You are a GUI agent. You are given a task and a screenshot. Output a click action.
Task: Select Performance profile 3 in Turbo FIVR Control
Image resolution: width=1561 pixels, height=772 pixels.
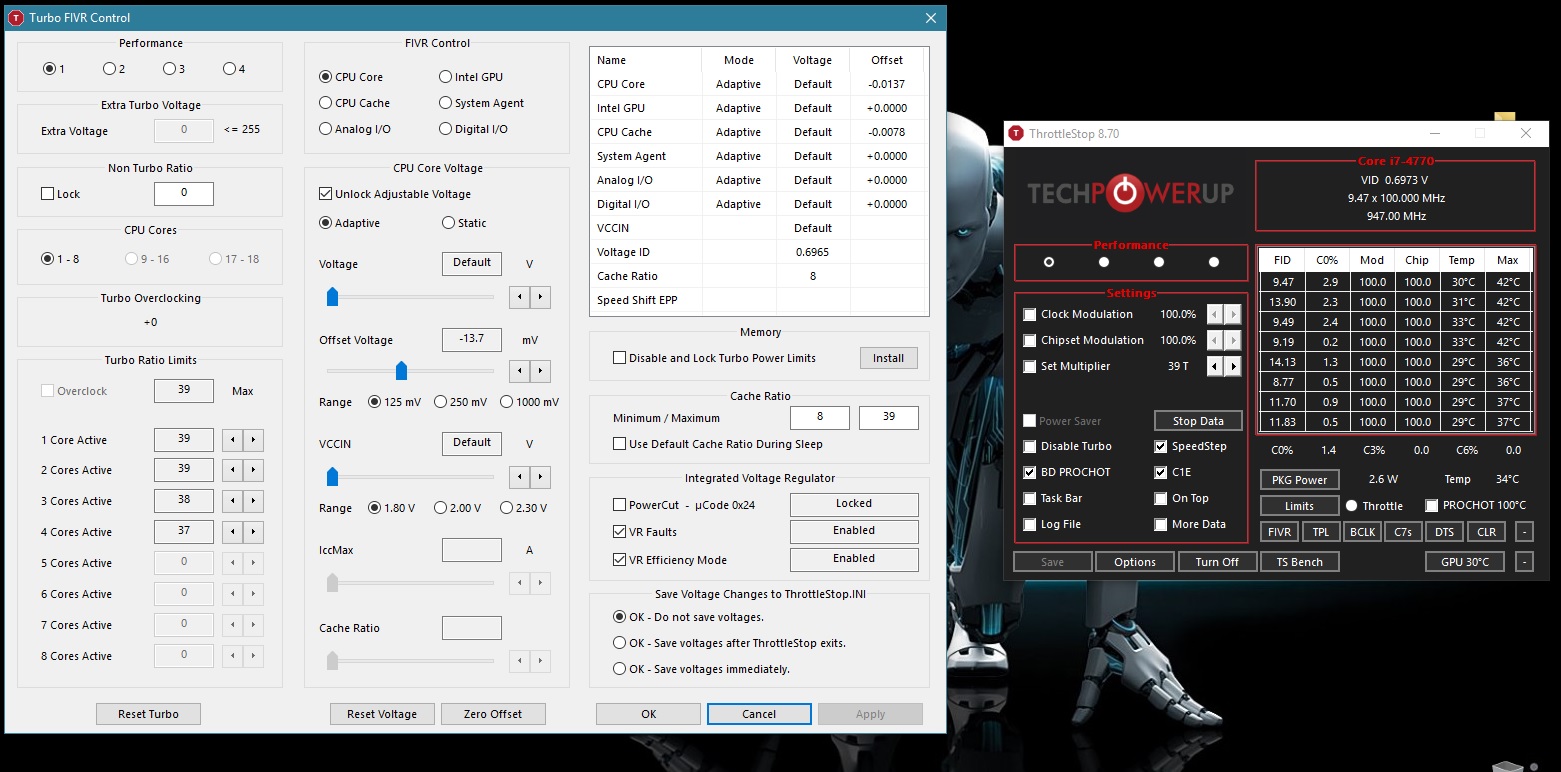169,69
